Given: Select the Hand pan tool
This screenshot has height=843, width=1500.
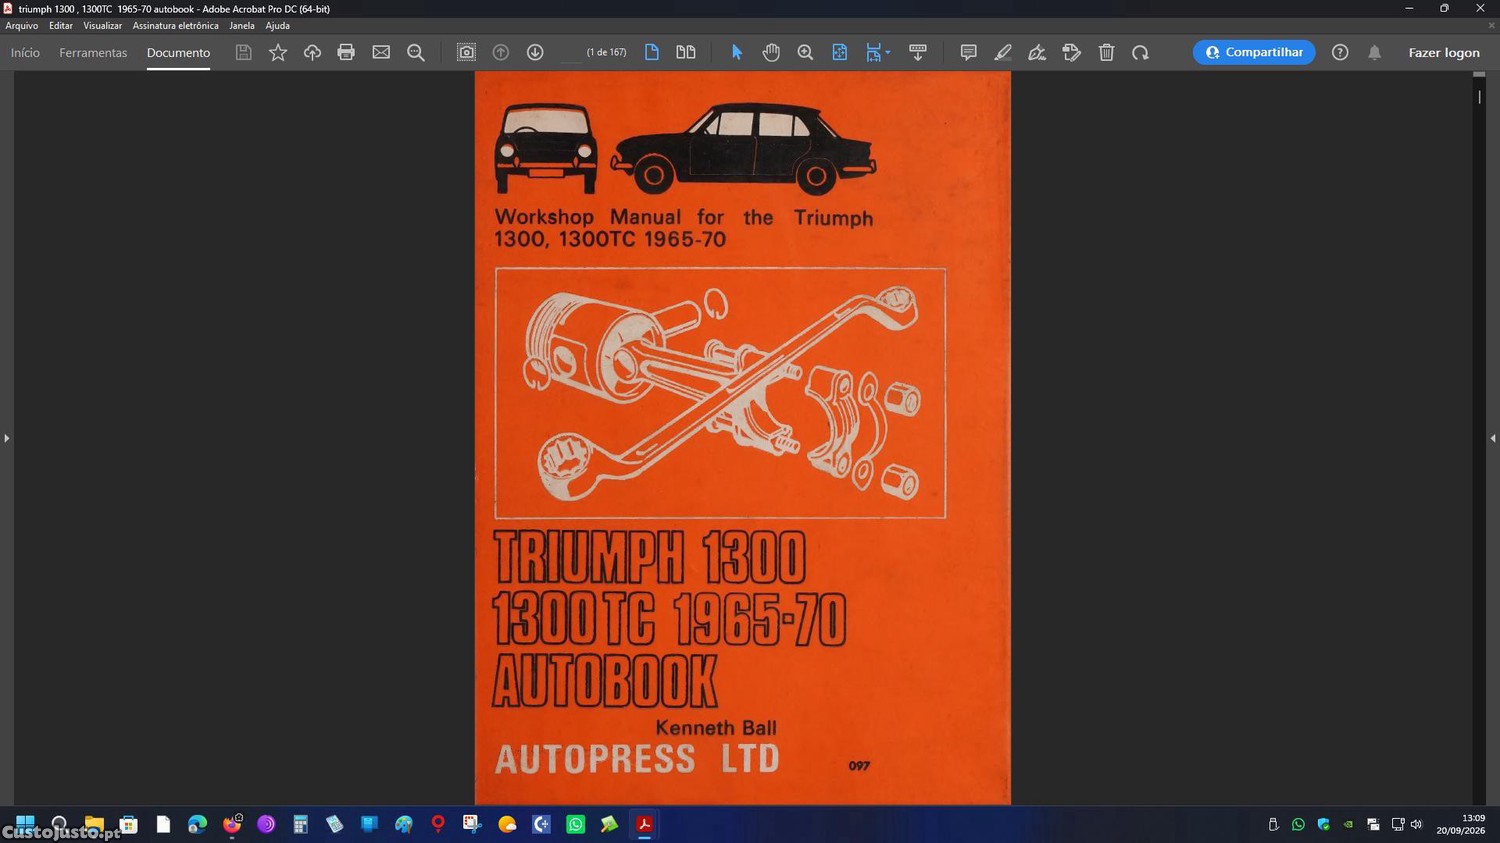Looking at the screenshot, I should click(771, 52).
